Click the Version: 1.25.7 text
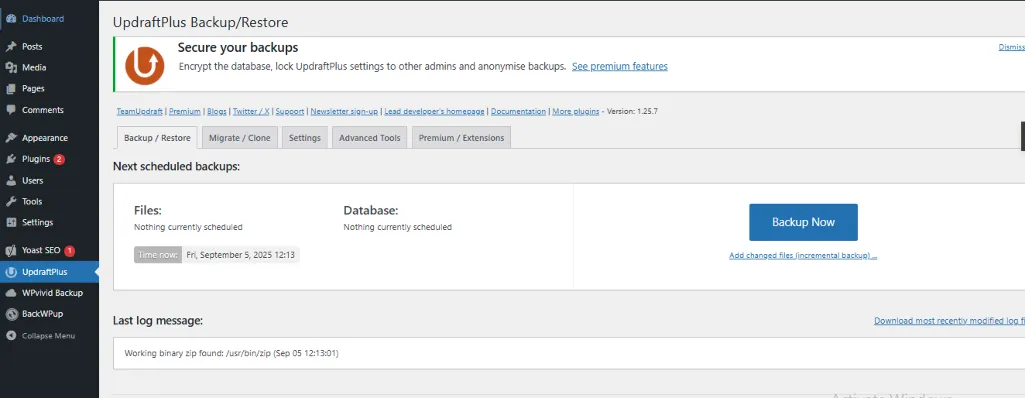Screen dimensions: 1025x398 click(632, 111)
